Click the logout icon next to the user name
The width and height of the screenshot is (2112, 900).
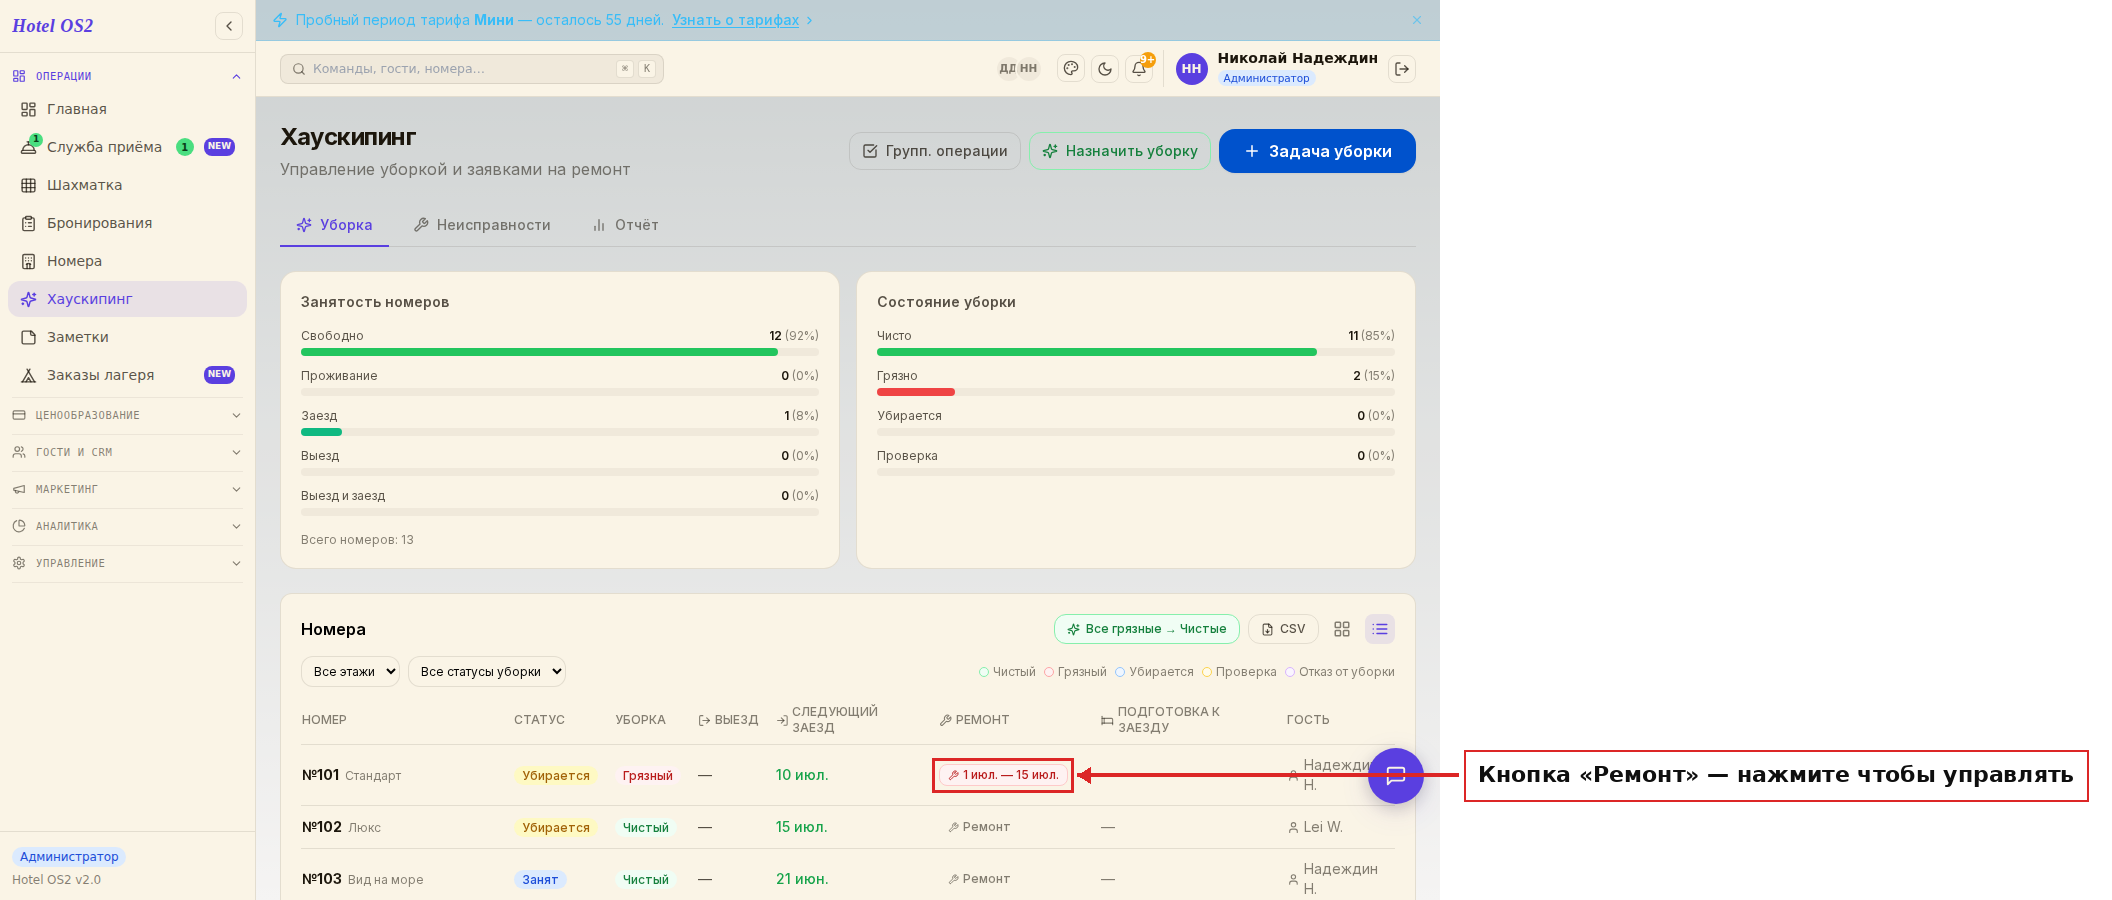tap(1402, 69)
